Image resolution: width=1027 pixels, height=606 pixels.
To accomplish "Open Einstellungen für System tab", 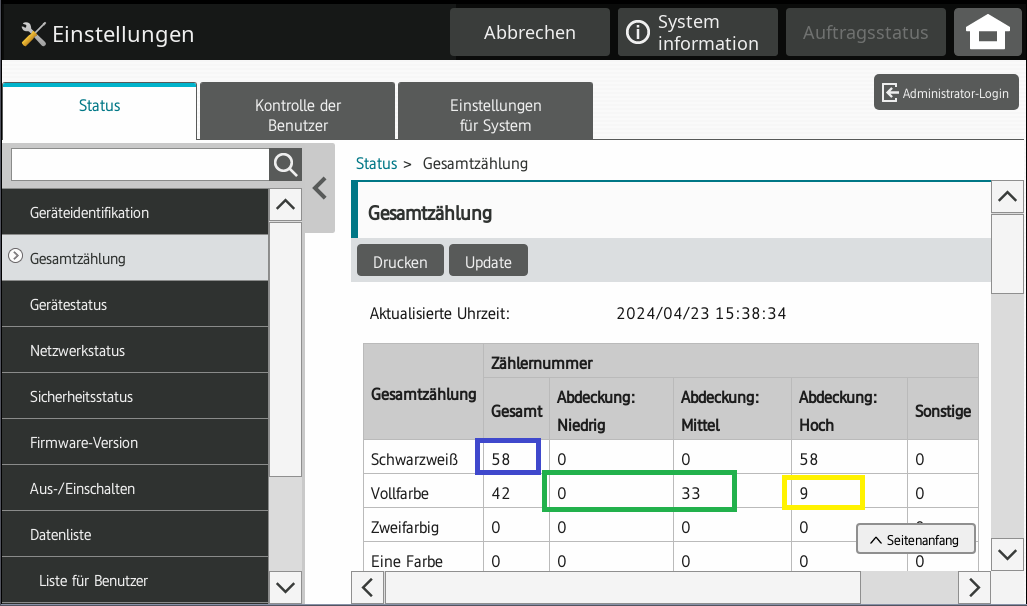I will tap(495, 115).
